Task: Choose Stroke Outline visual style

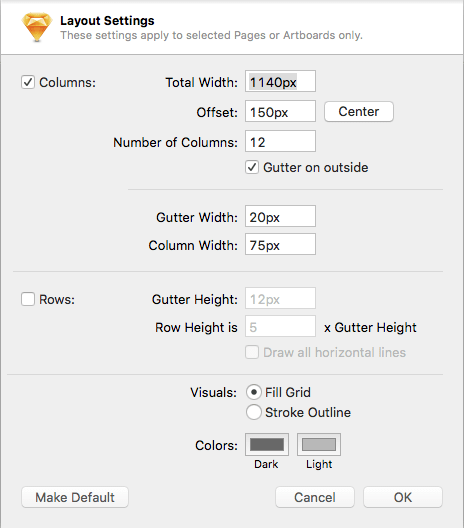Action: pyautogui.click(x=254, y=412)
